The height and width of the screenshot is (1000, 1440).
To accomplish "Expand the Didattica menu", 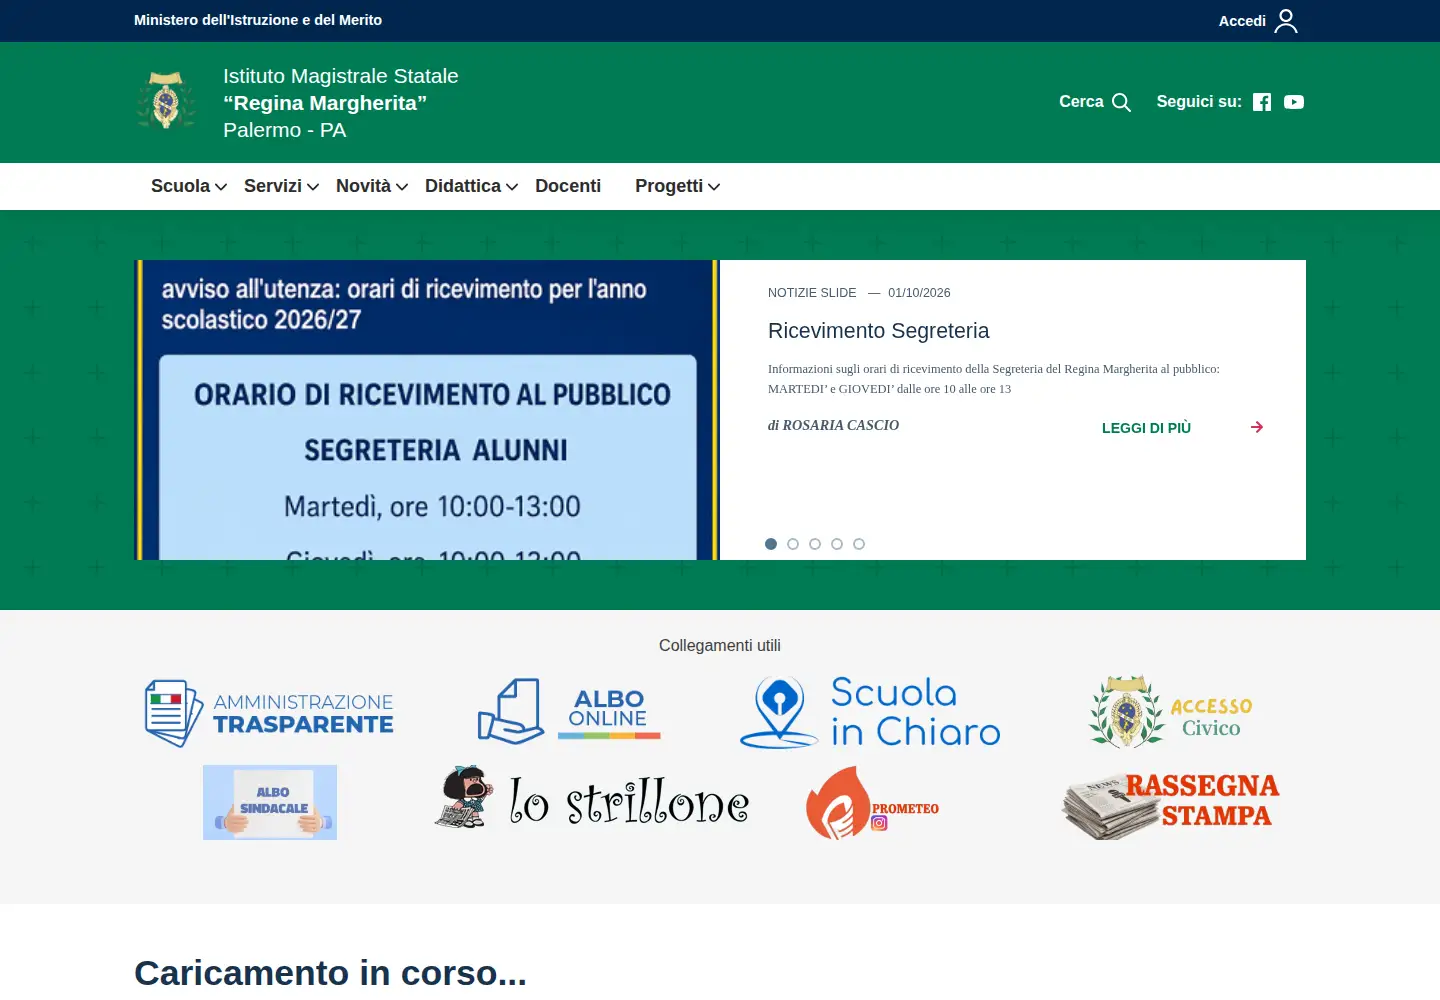I will 472,186.
